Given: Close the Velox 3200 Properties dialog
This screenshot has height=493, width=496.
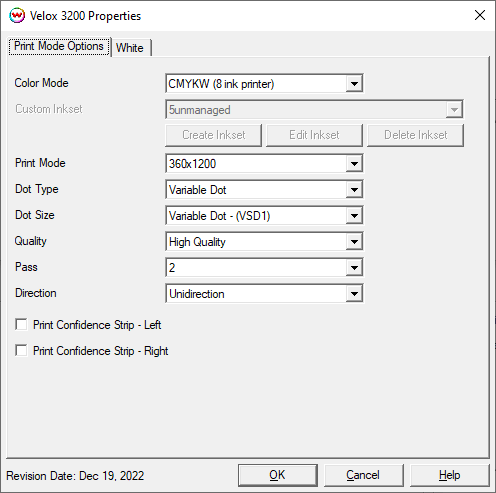Looking at the screenshot, I should [x=480, y=15].
